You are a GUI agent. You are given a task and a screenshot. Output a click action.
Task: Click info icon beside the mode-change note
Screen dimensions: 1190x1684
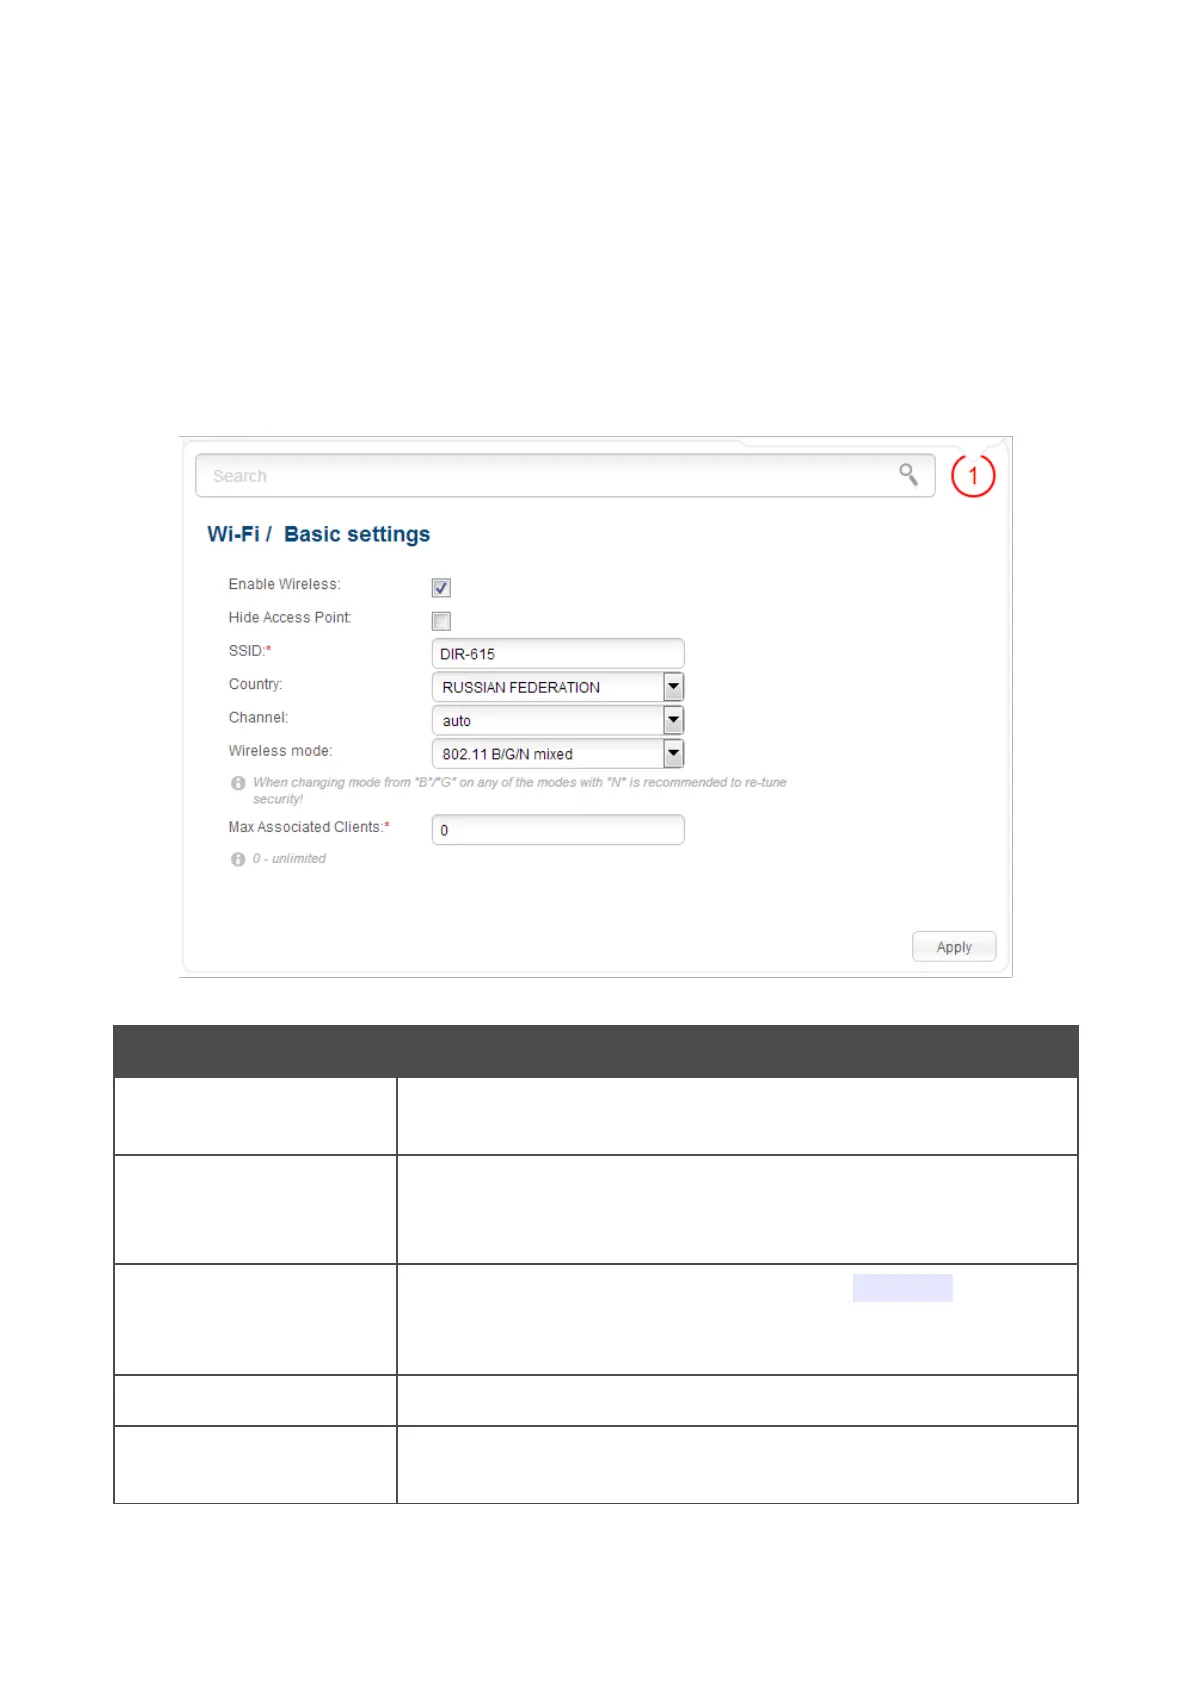pyautogui.click(x=238, y=783)
